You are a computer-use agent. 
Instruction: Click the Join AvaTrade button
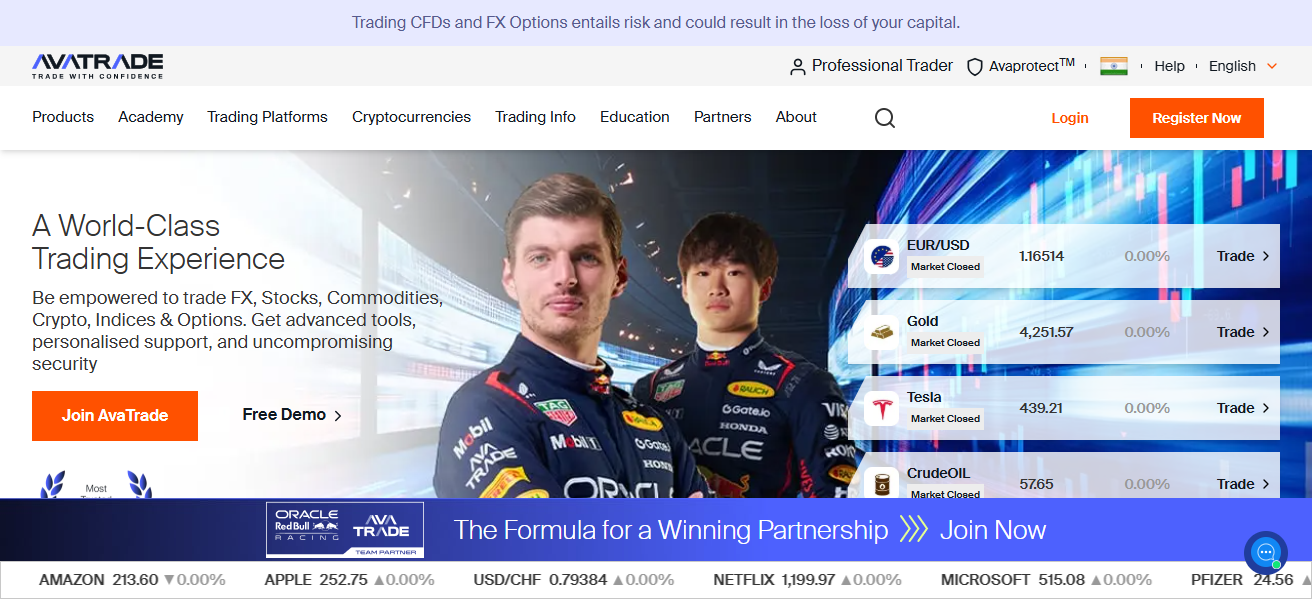(115, 416)
